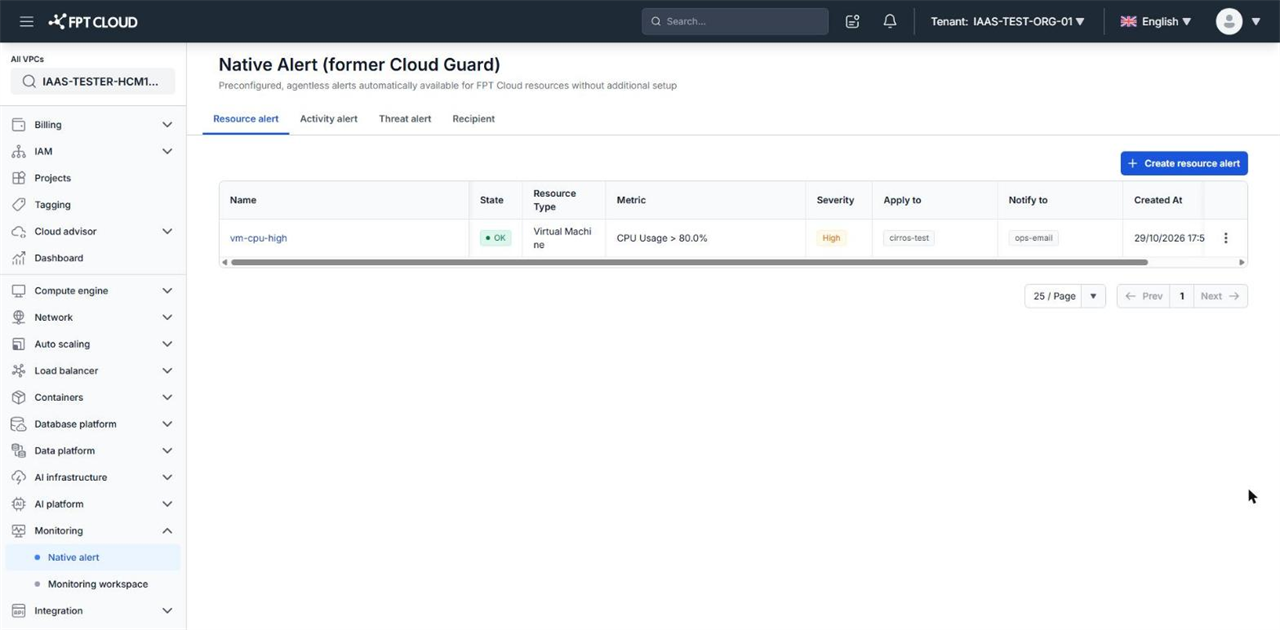Switch to the Resource alert tab

pos(246,119)
